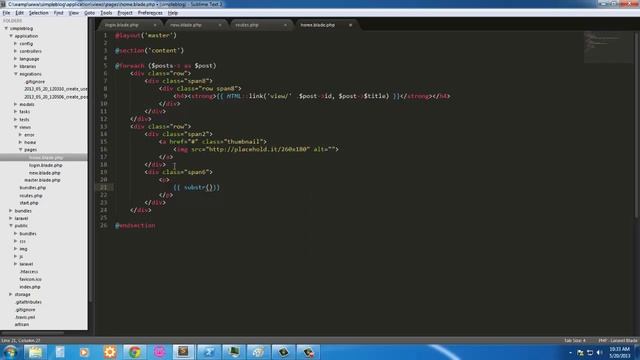This screenshot has width=640, height=360.
Task: Collapse the application folder
Action: click(x=11, y=36)
